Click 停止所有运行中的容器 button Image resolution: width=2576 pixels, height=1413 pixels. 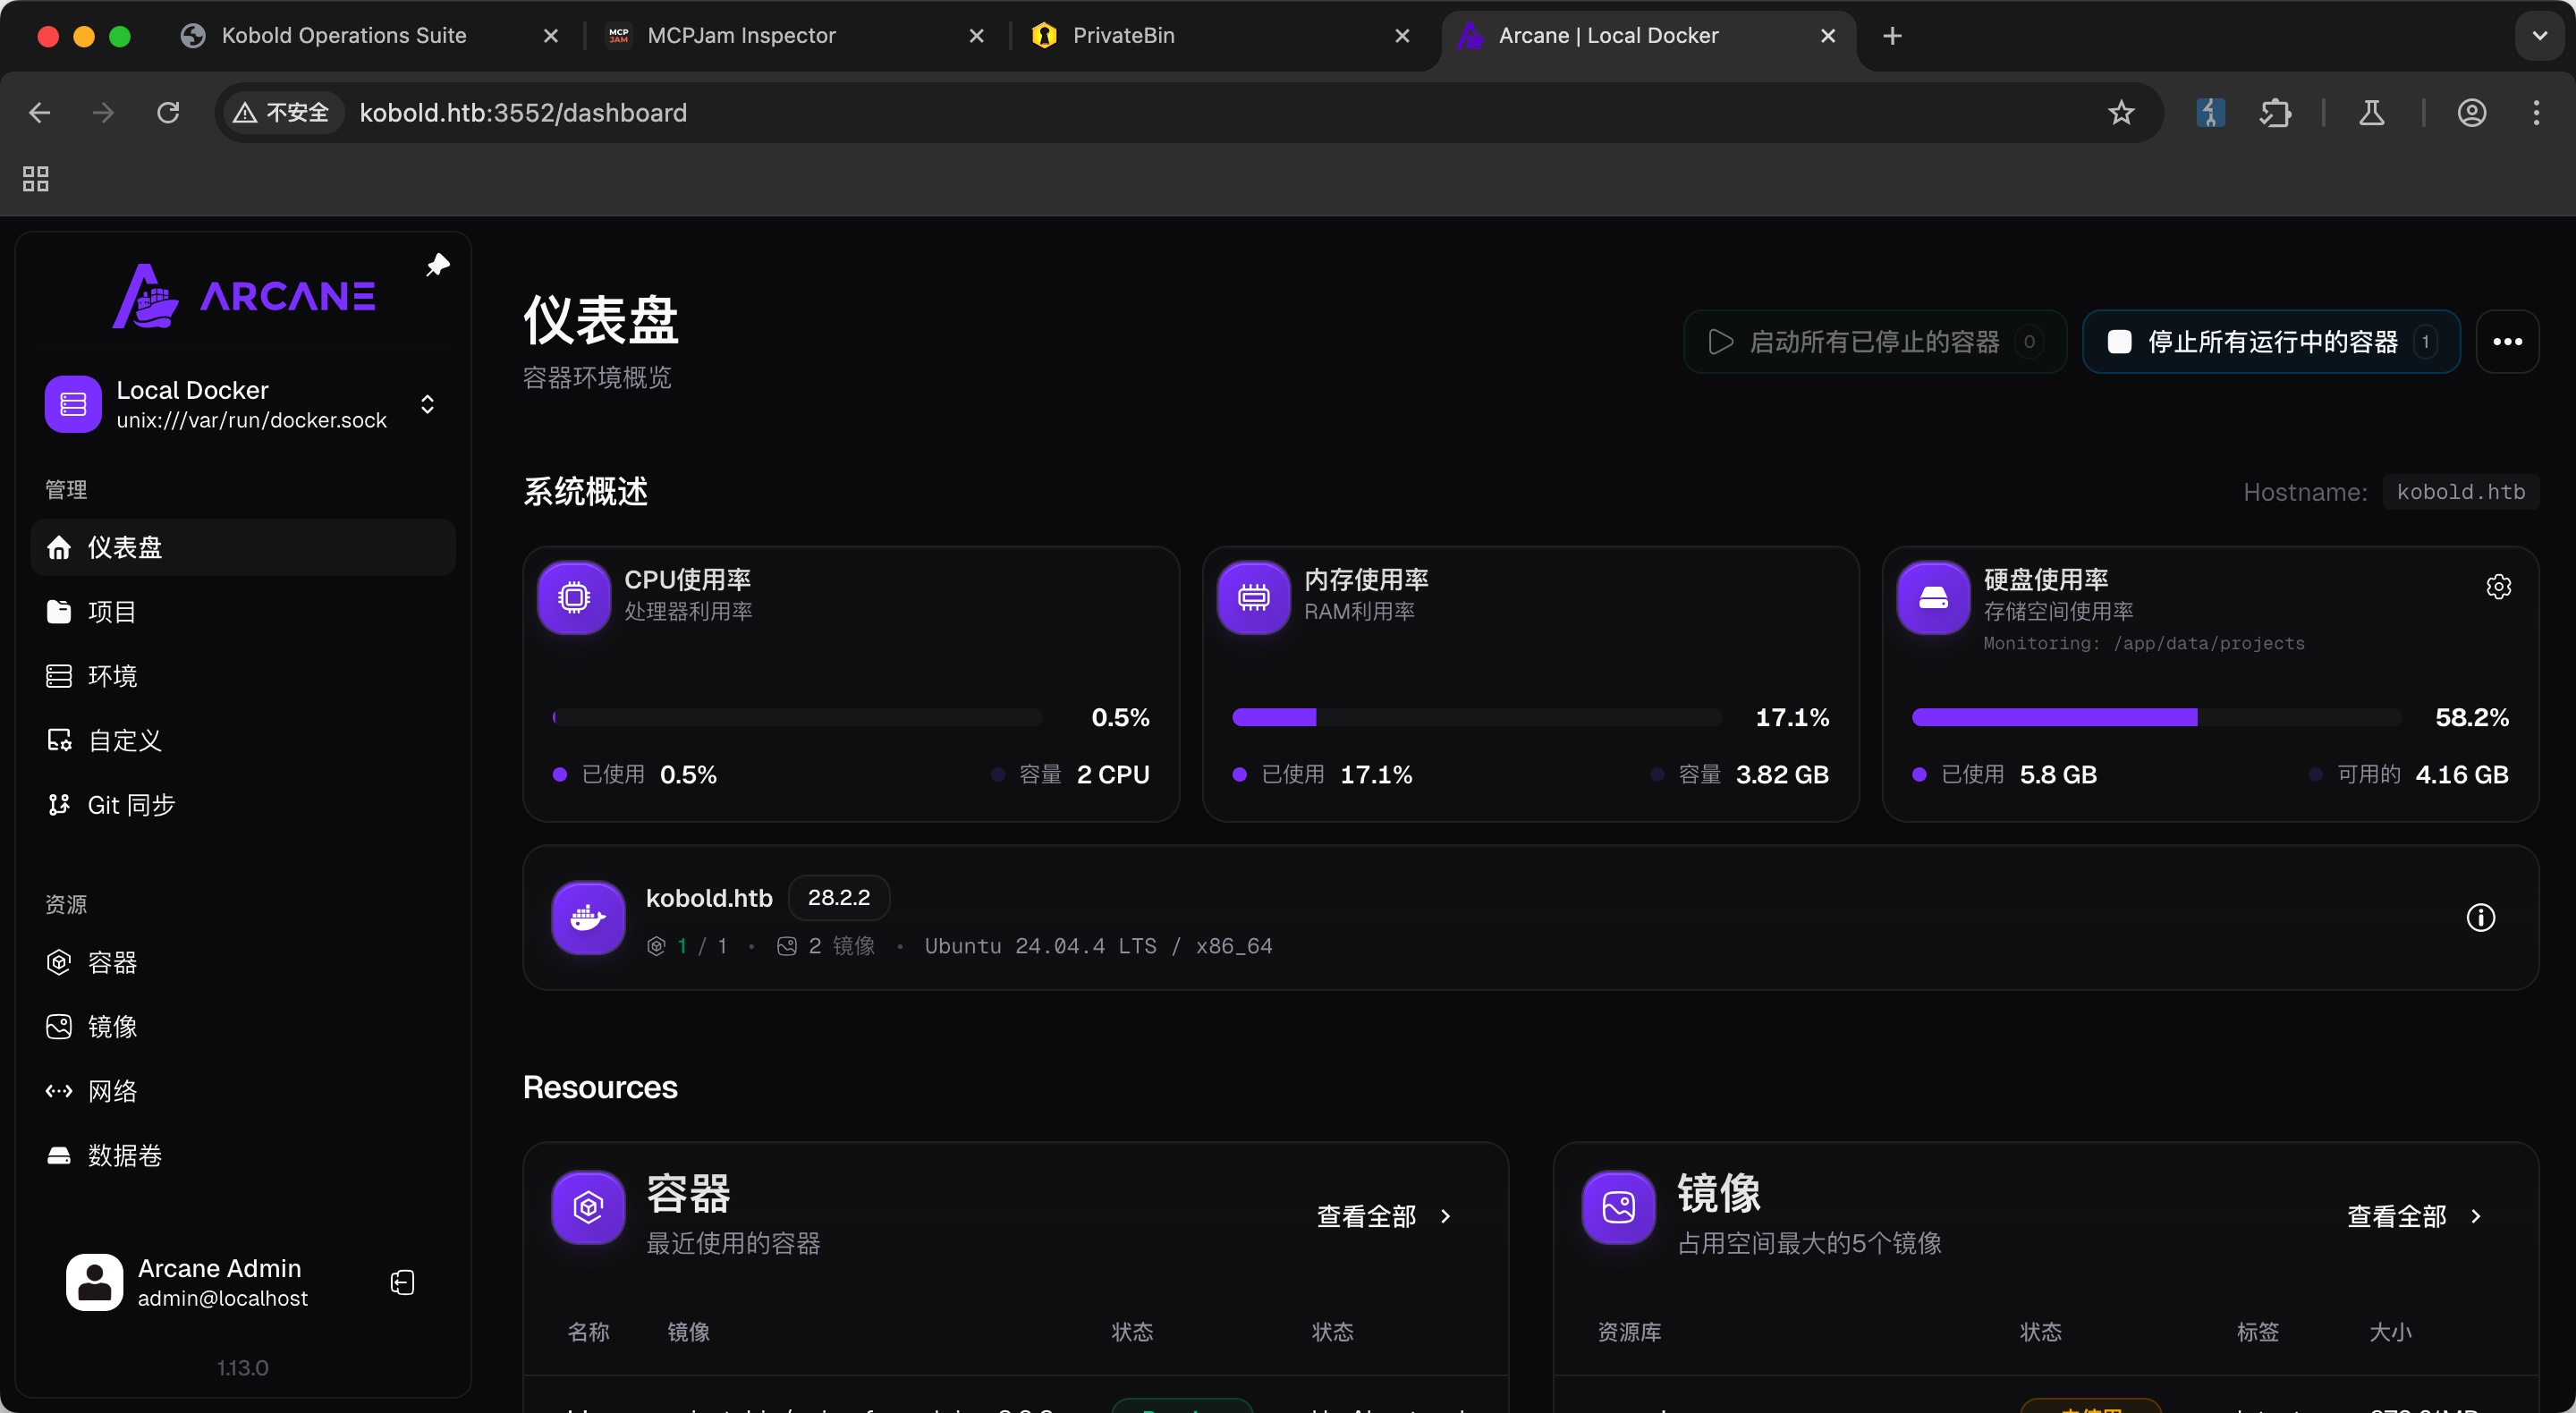(2270, 342)
